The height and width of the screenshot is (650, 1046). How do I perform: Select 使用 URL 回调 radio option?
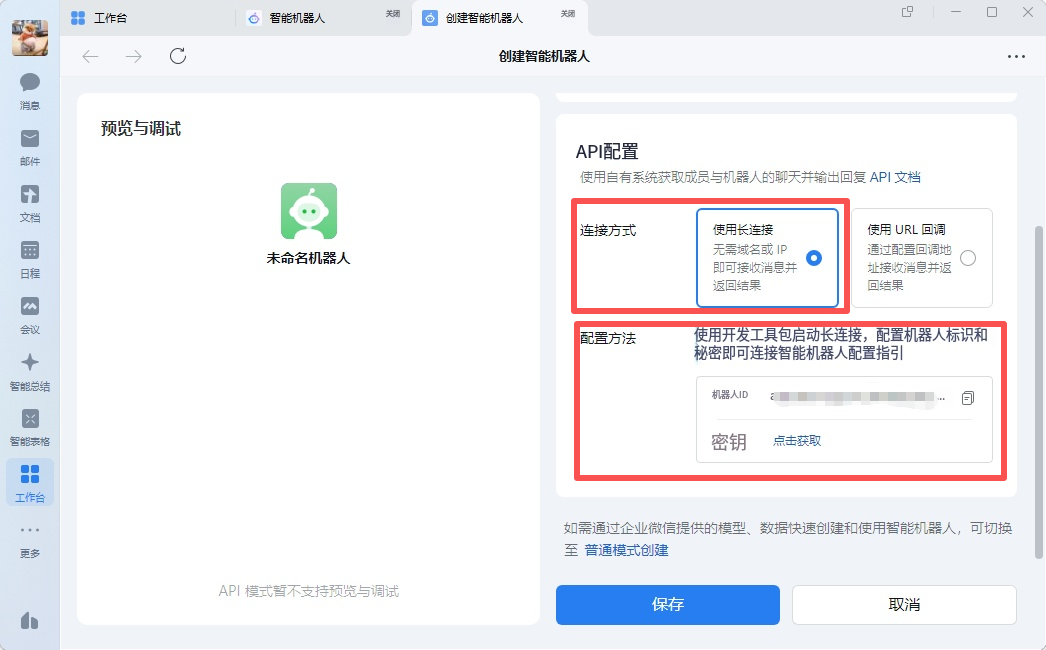967,258
